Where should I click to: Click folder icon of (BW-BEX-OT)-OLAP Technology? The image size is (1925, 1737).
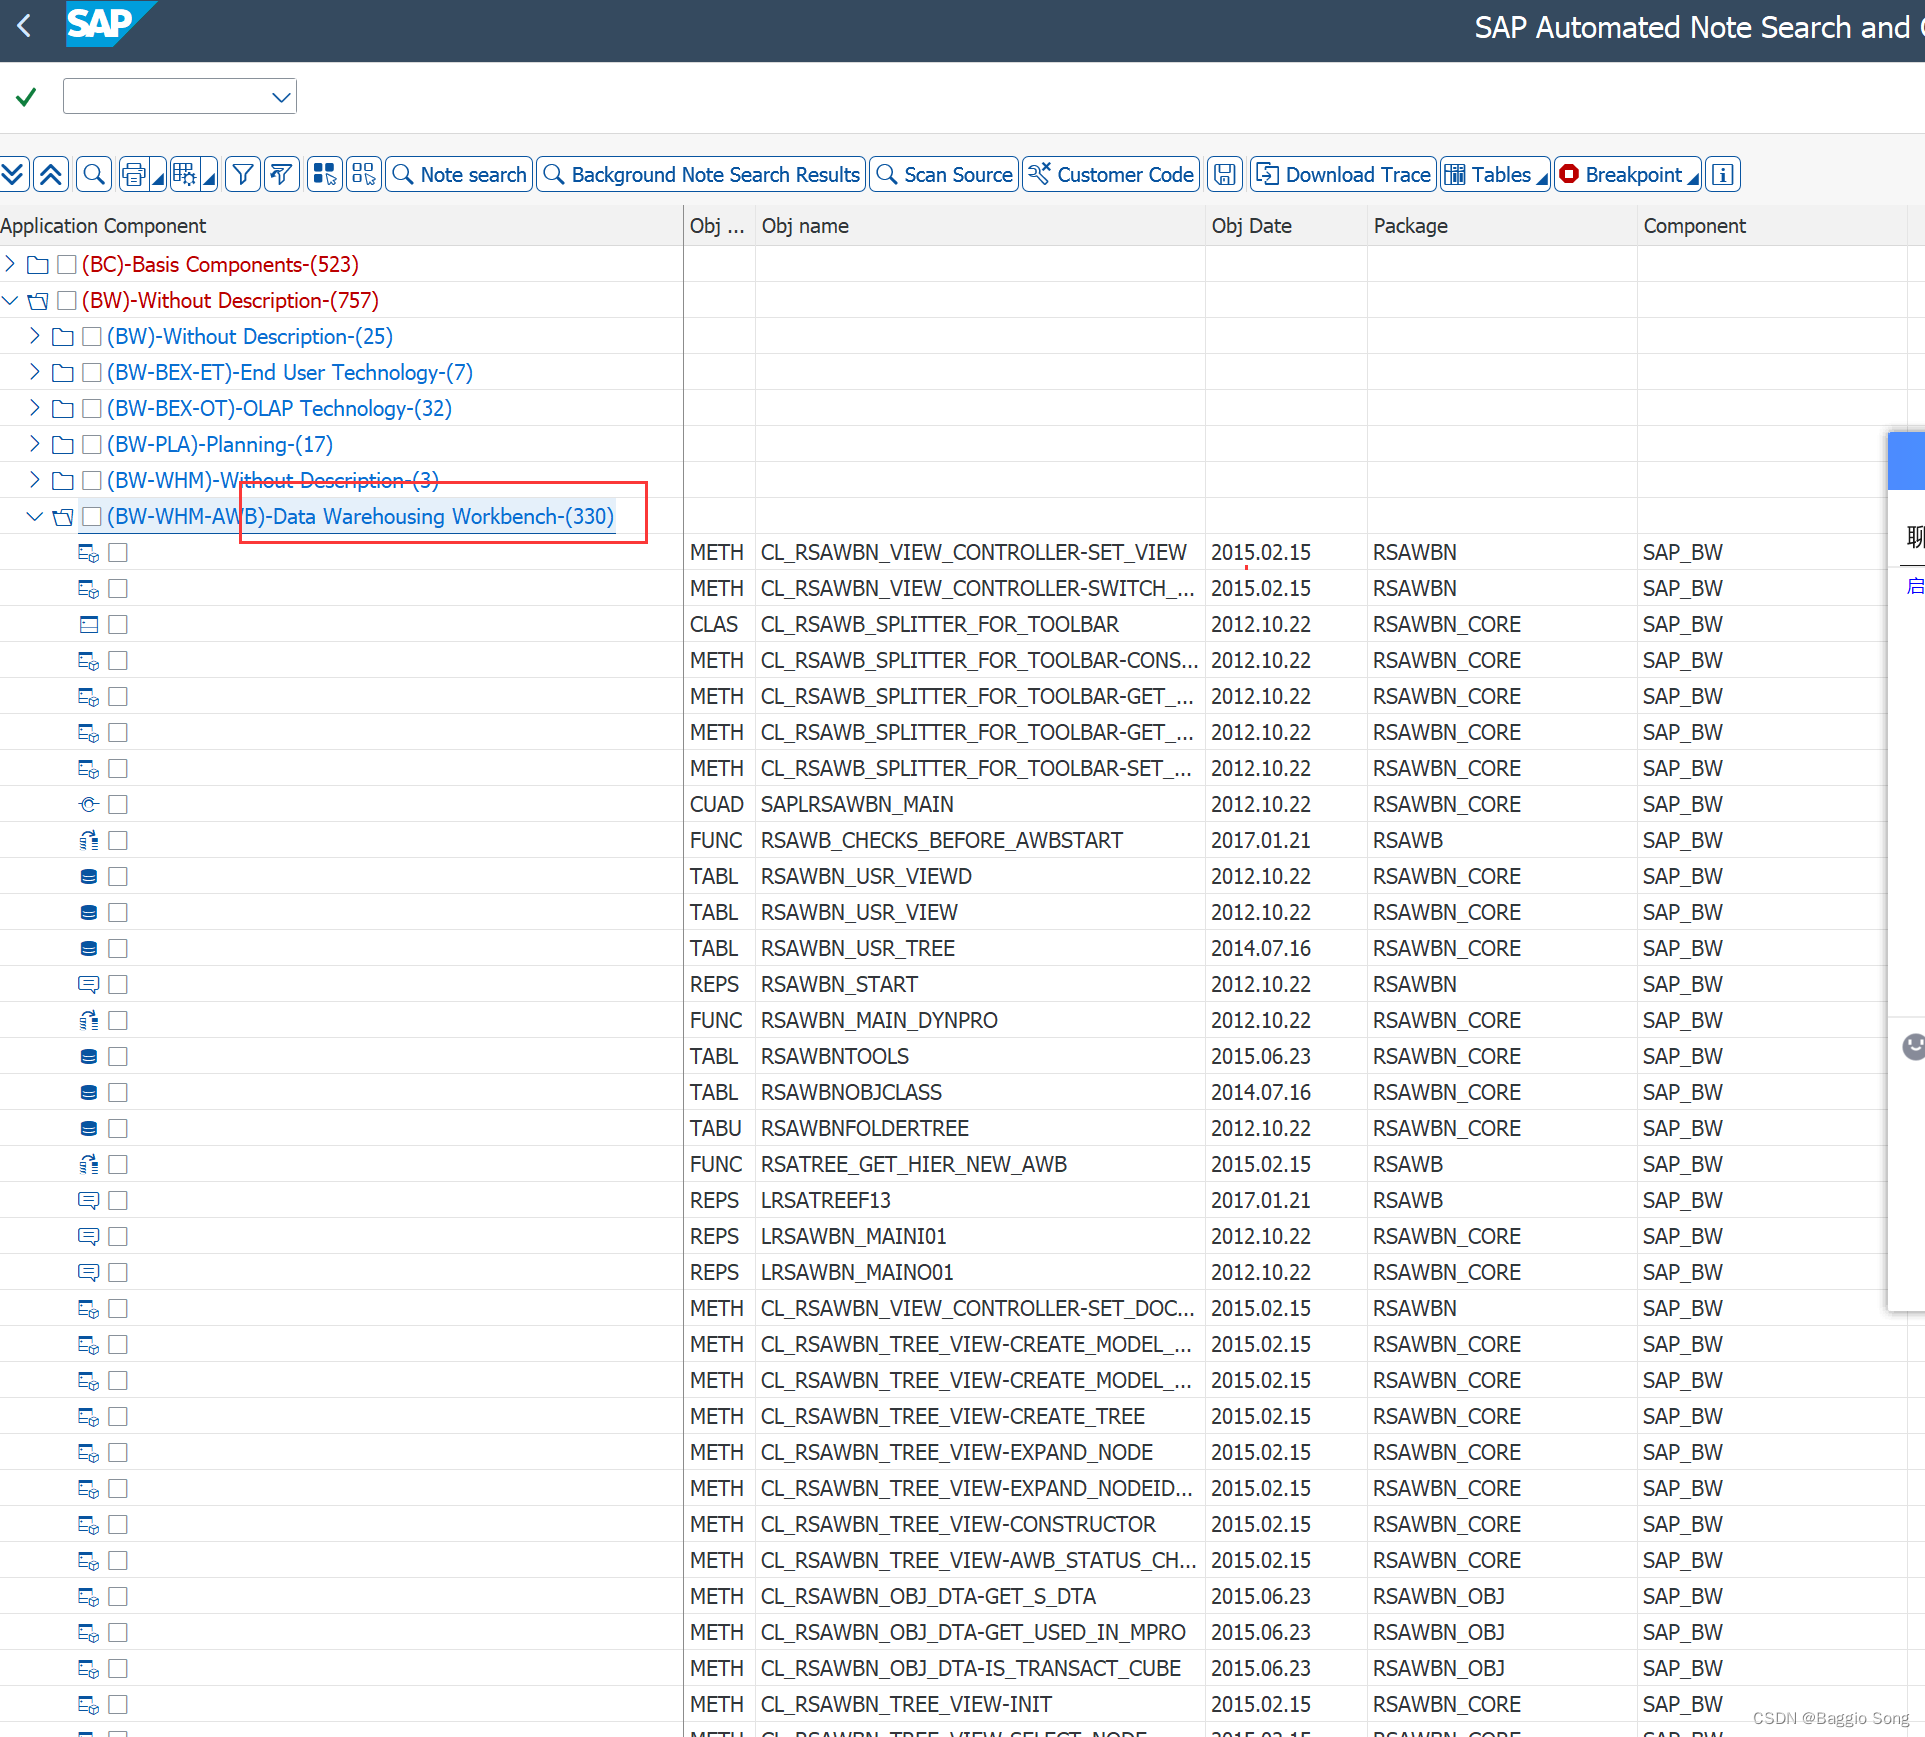pyautogui.click(x=63, y=408)
